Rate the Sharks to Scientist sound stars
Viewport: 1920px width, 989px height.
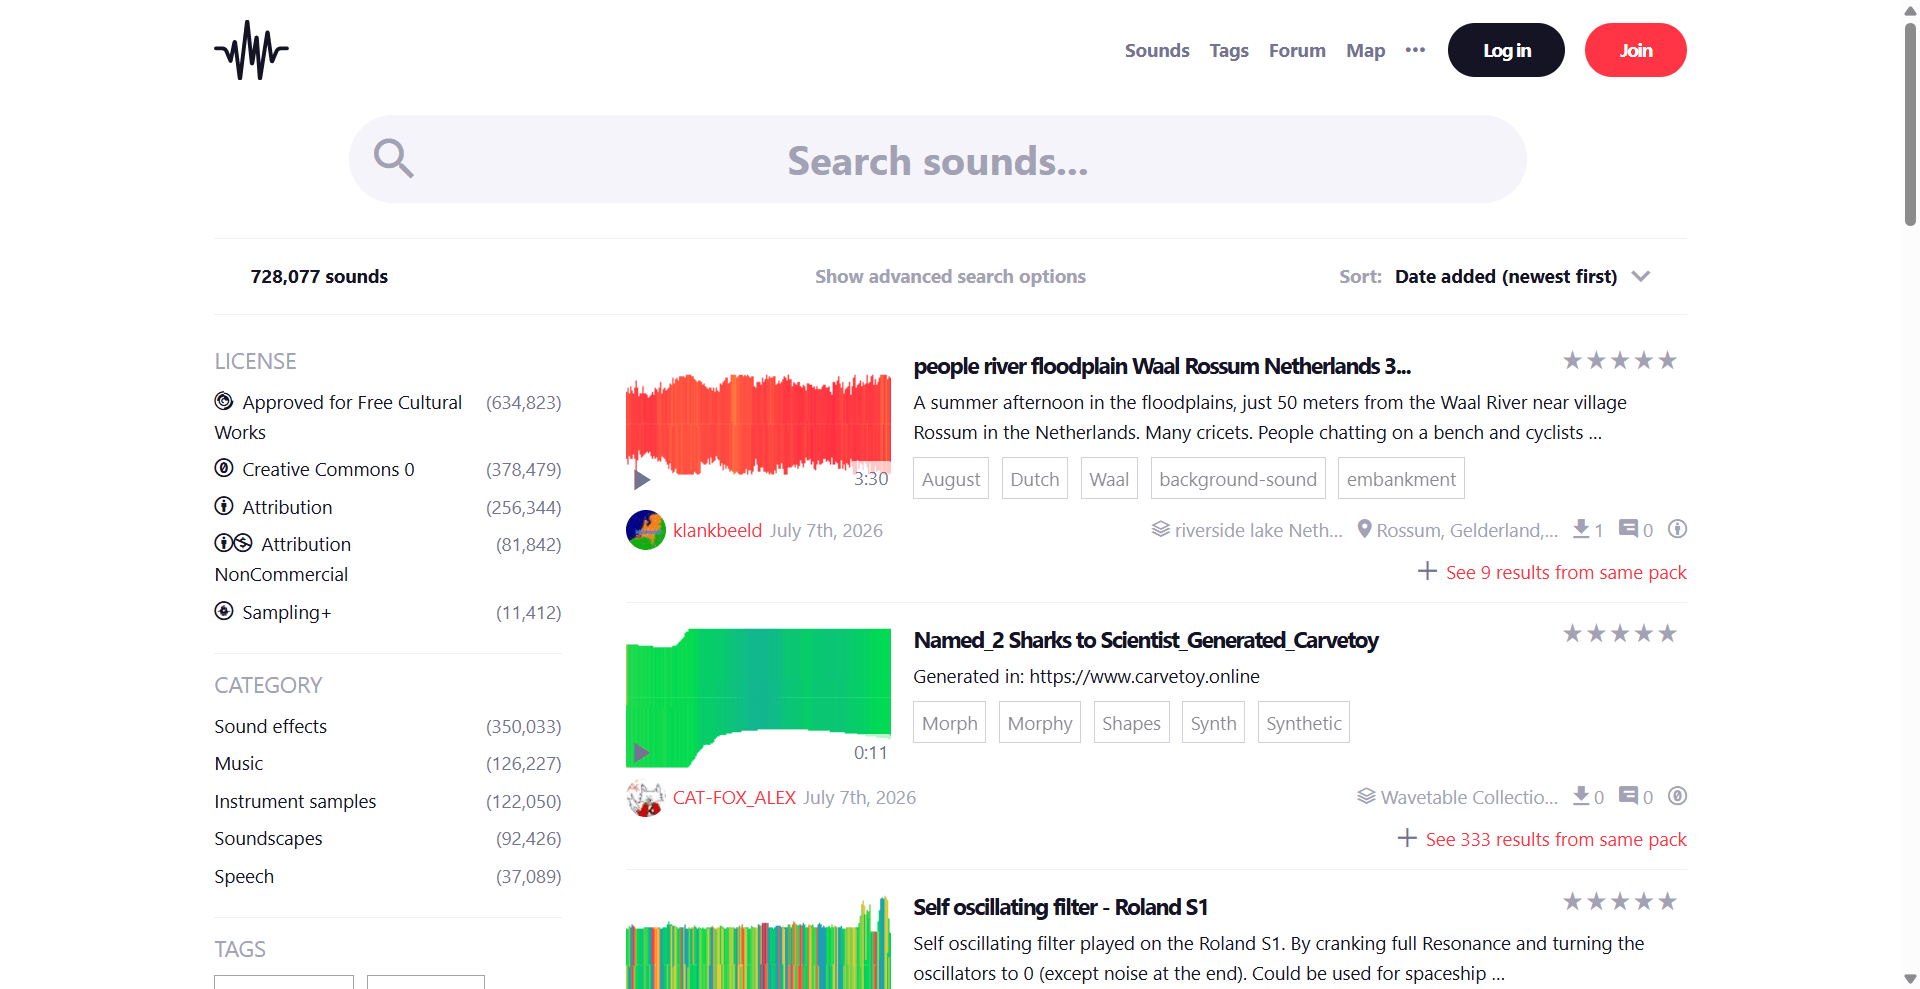(x=1620, y=634)
